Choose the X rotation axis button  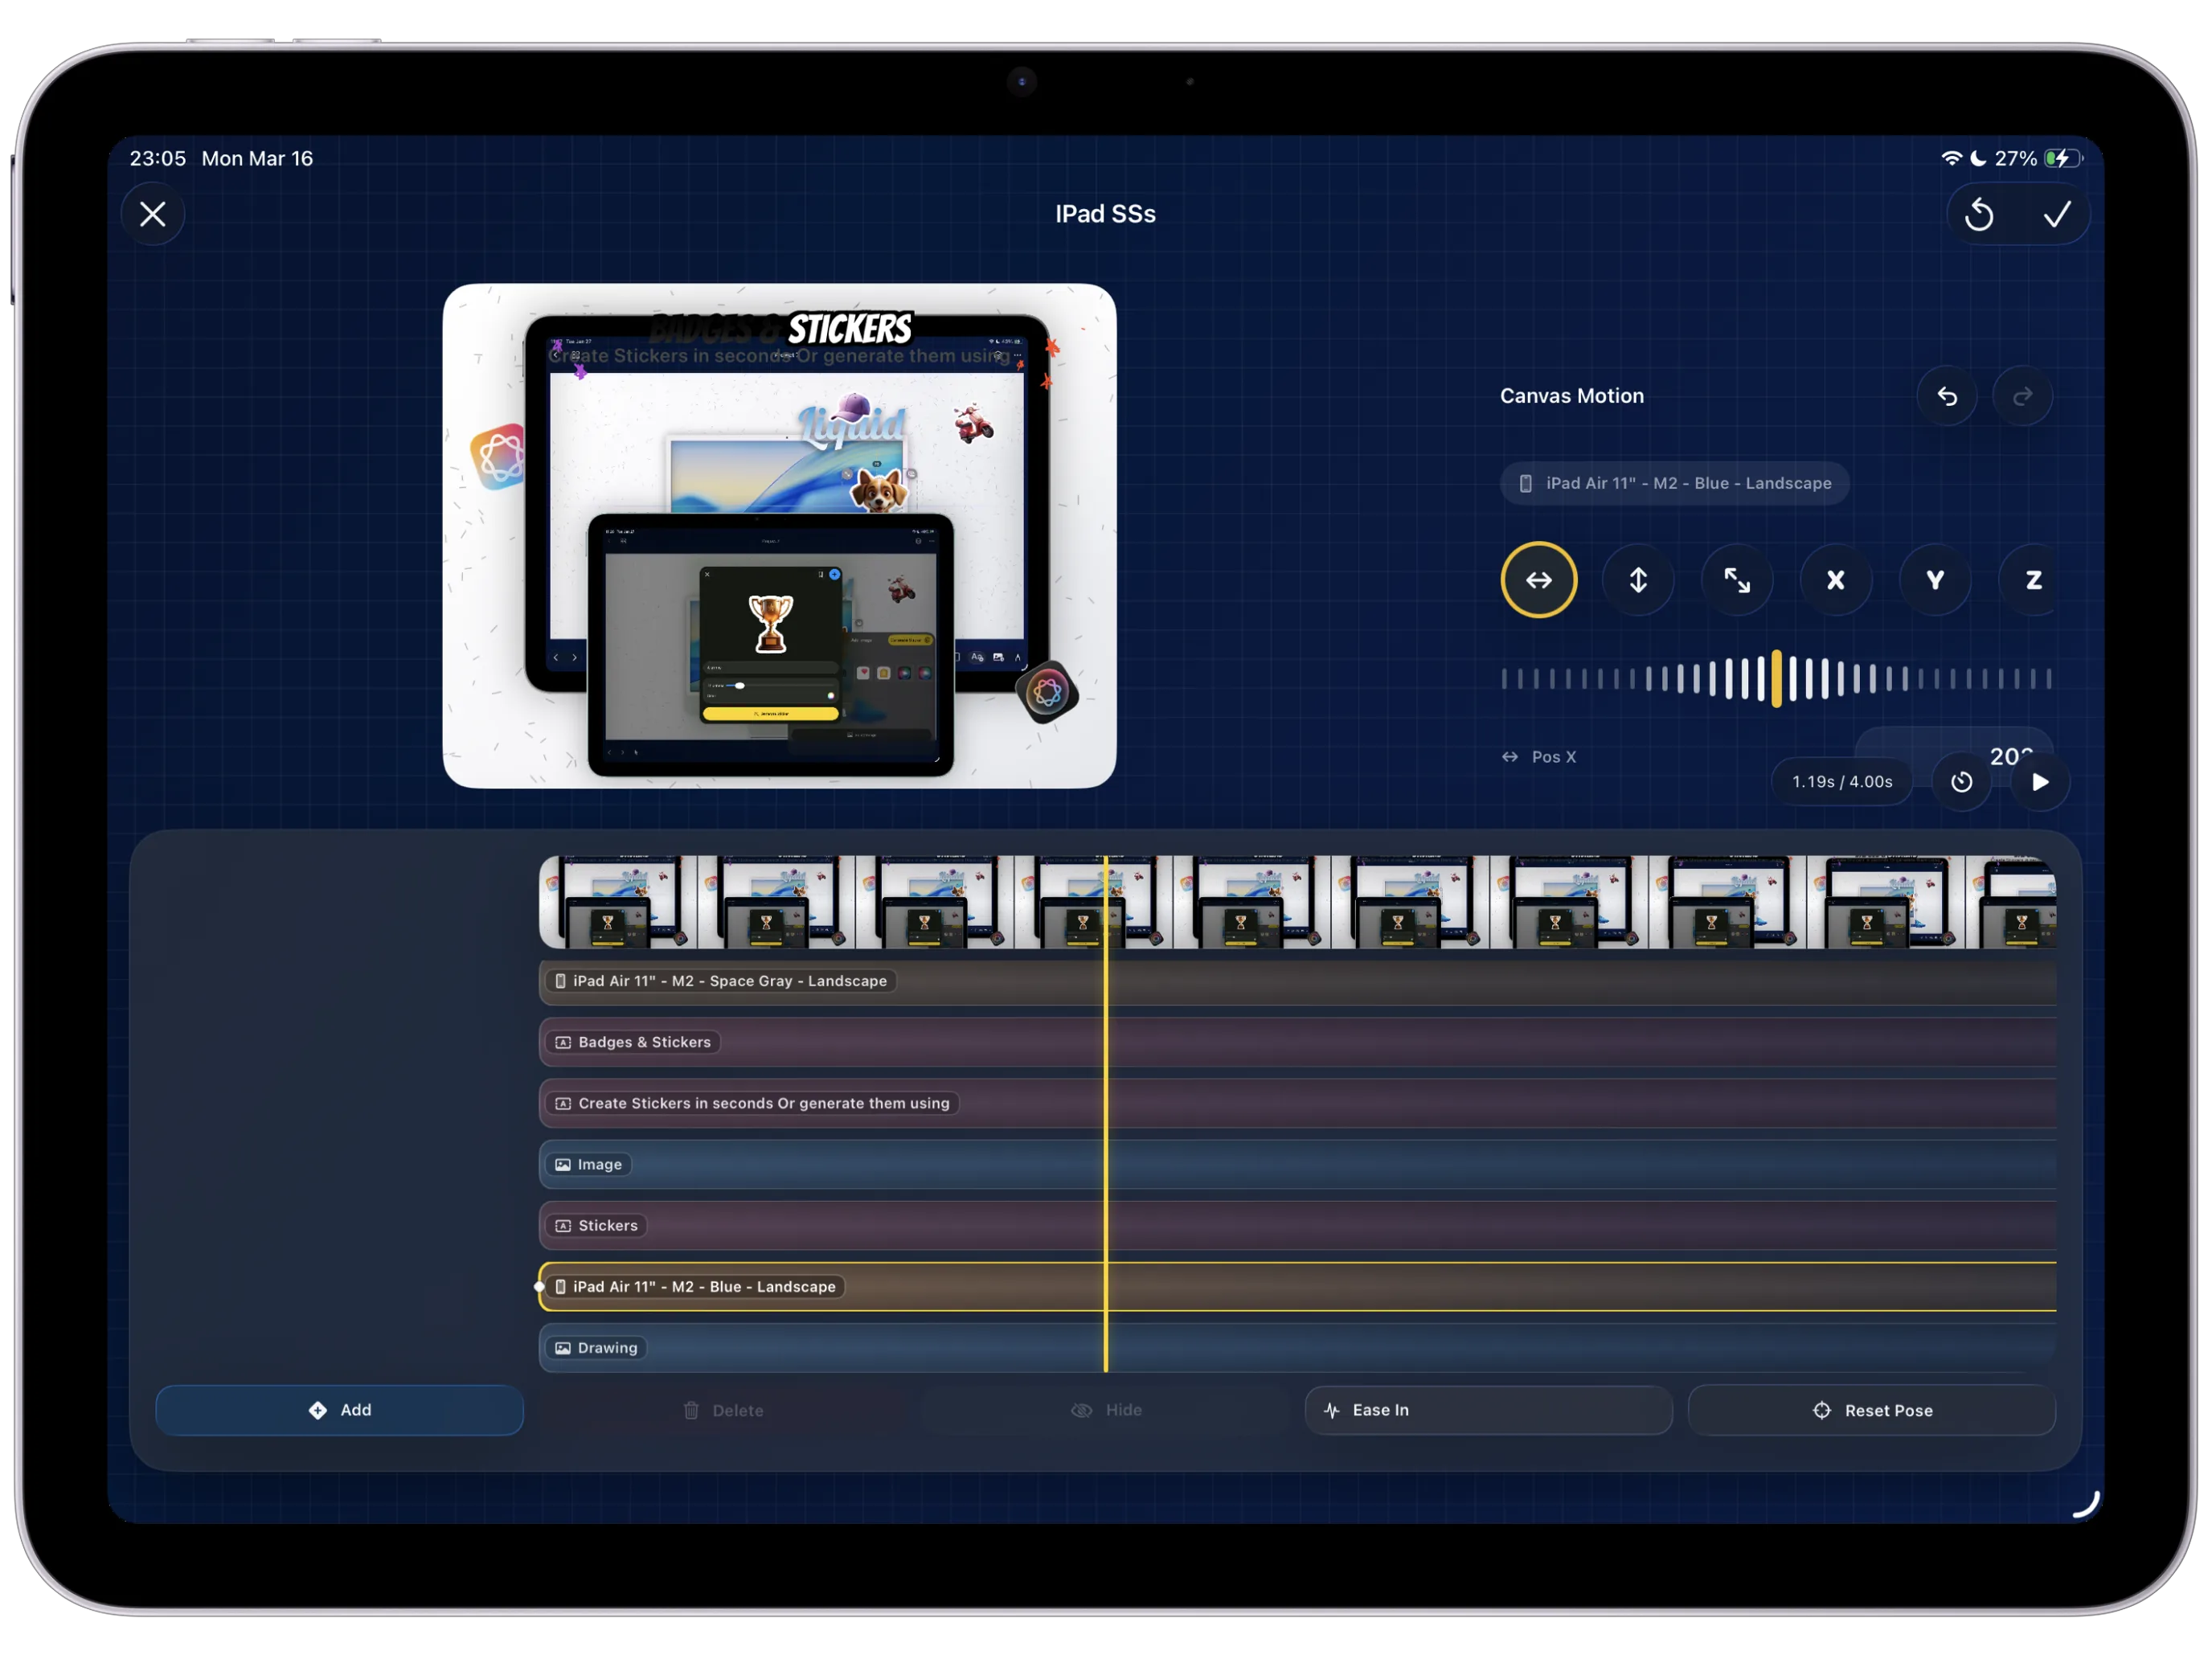pos(1835,580)
